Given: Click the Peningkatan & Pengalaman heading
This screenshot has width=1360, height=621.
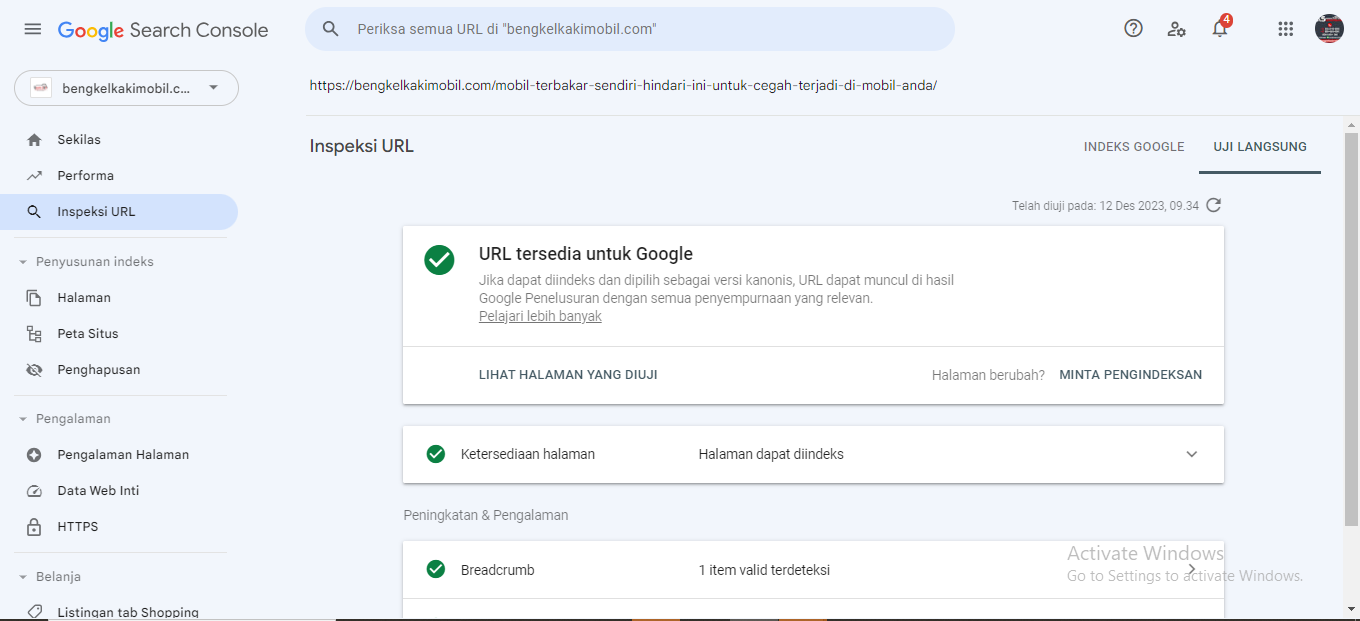Looking at the screenshot, I should tap(486, 515).
